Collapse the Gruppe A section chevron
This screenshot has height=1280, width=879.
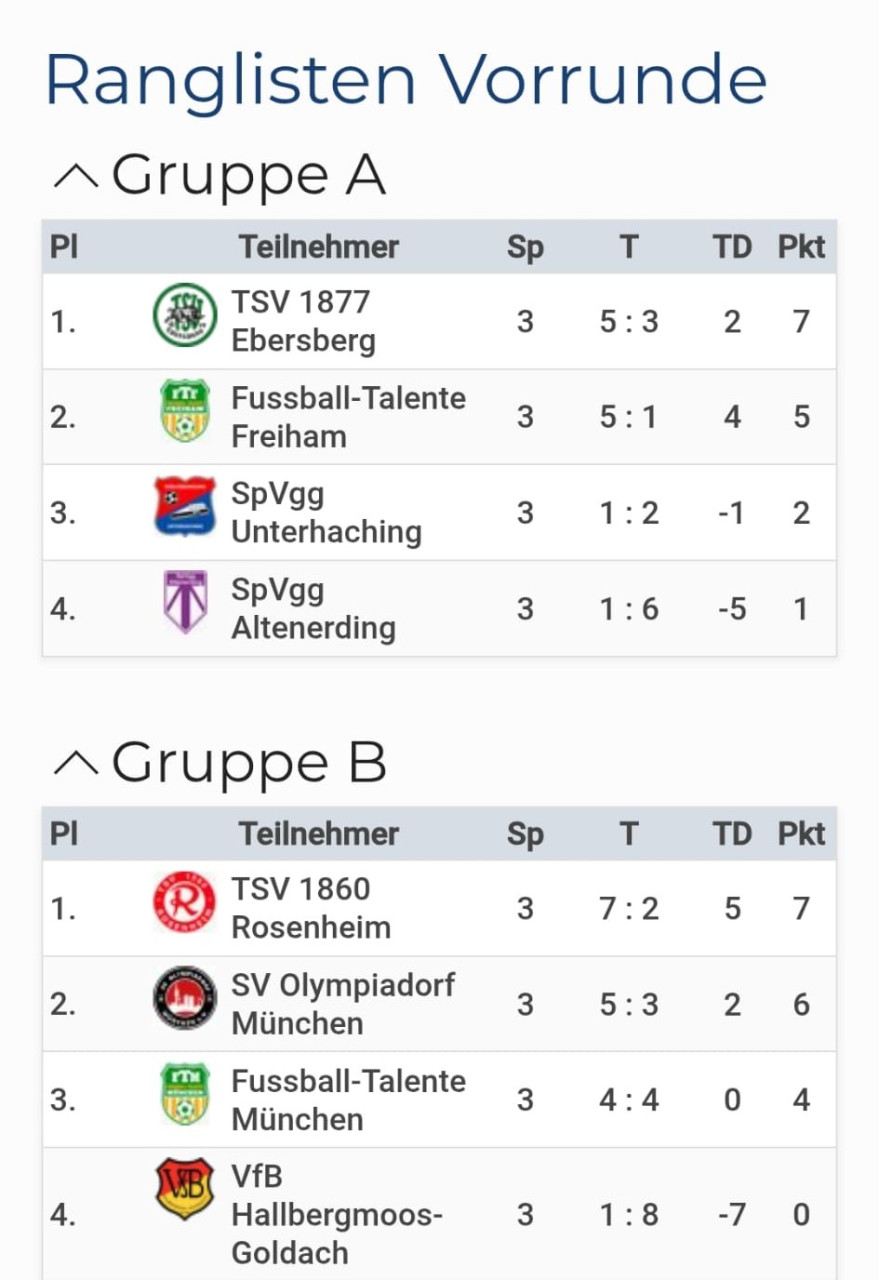pos(75,177)
